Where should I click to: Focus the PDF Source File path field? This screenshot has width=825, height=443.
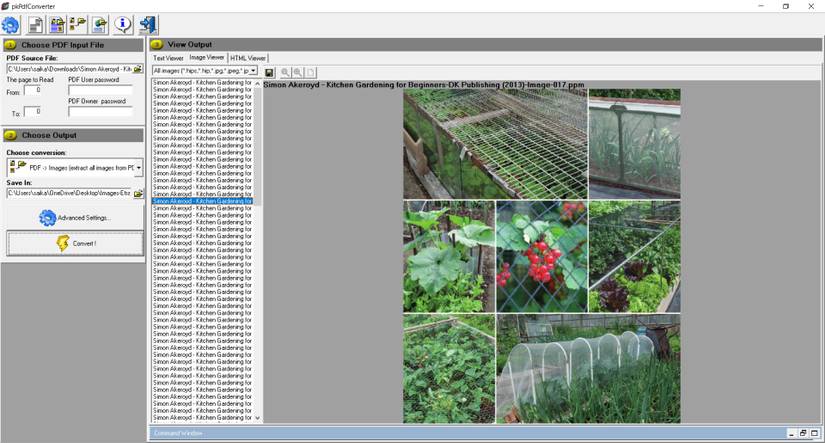pos(69,69)
